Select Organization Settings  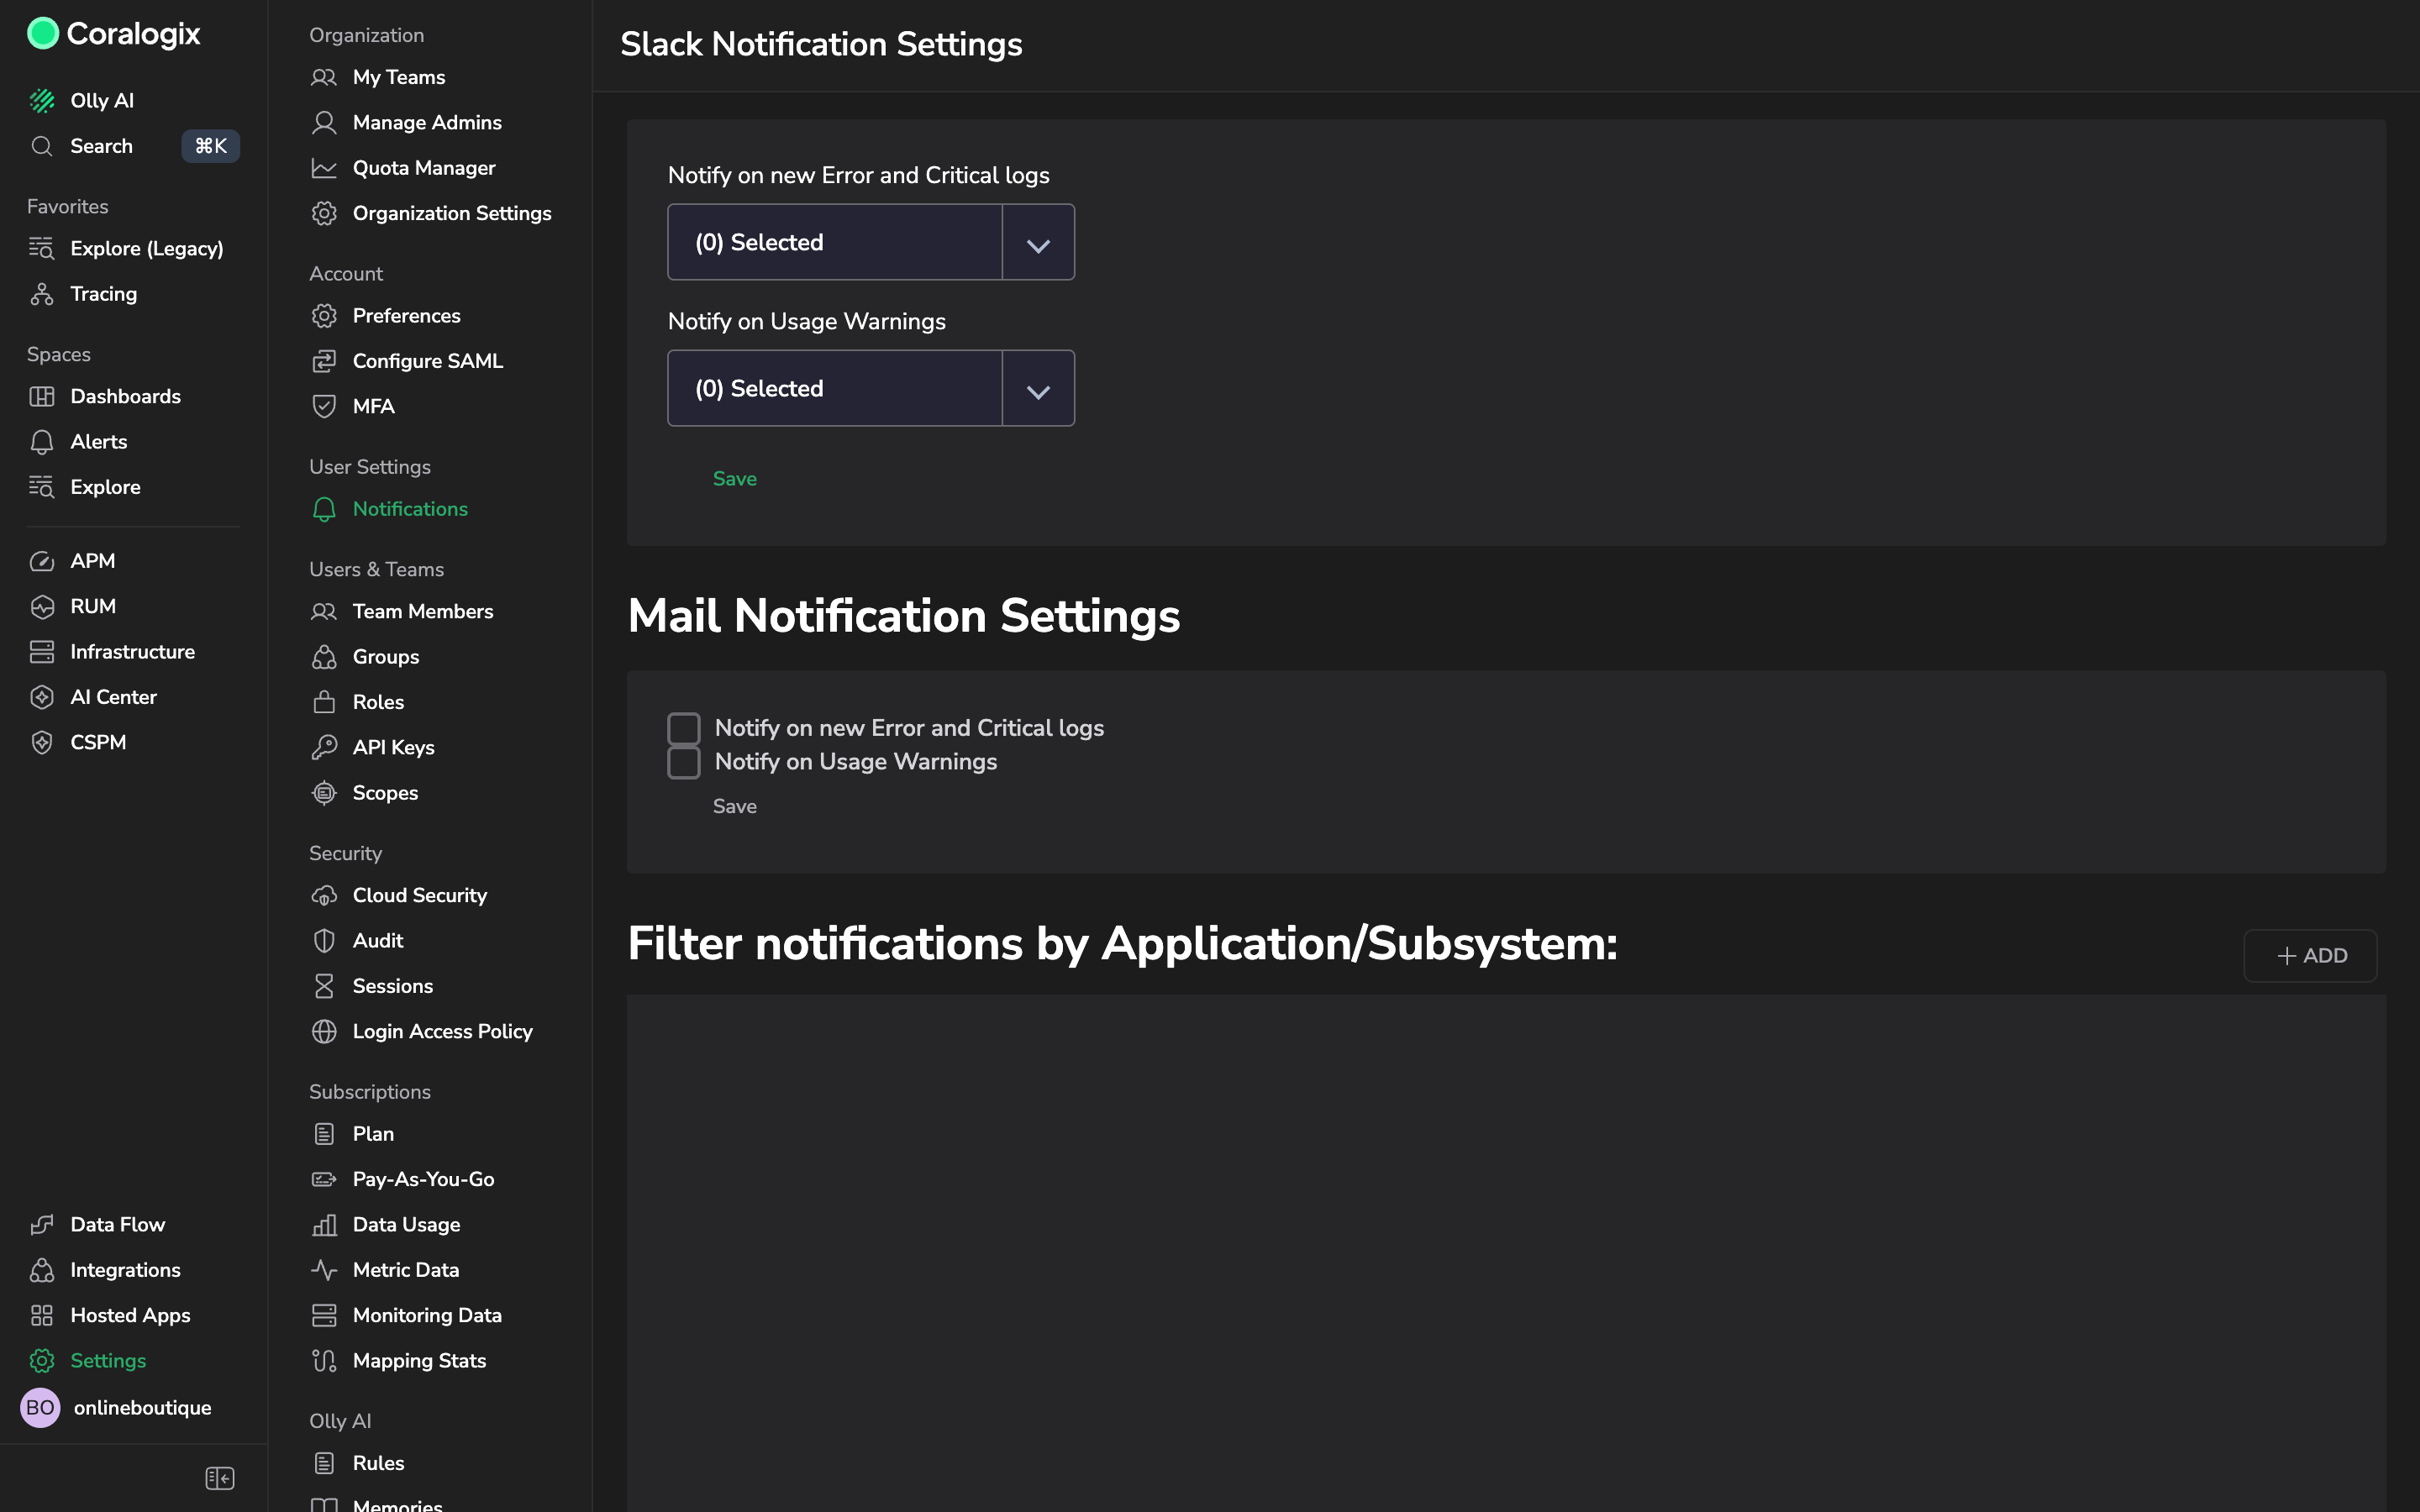(452, 213)
